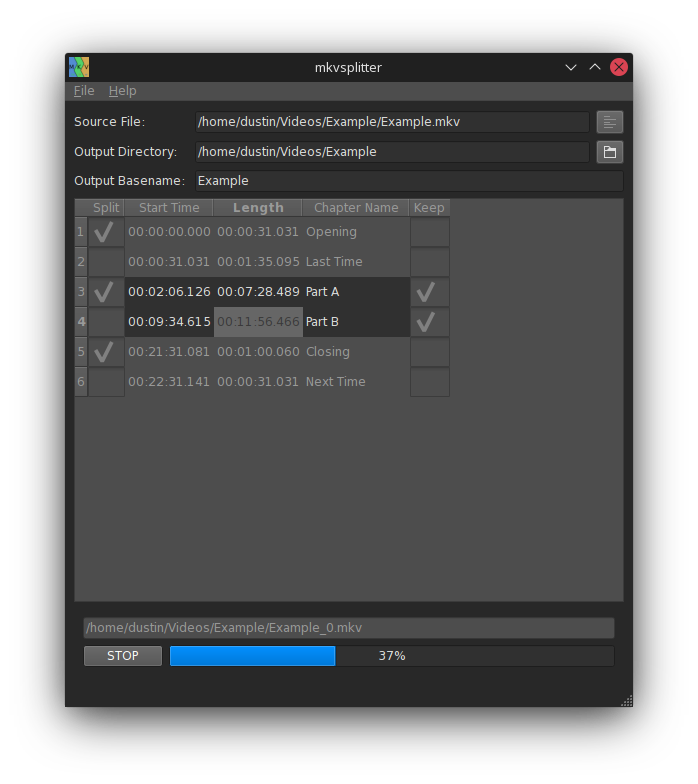Toggle Keep checkbox for Next Time chapter
698x784 pixels.
coord(430,382)
